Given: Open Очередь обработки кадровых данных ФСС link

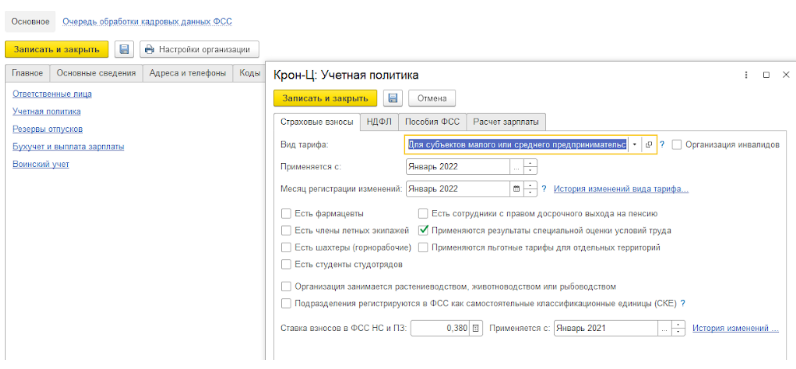Looking at the screenshot, I should click(147, 22).
